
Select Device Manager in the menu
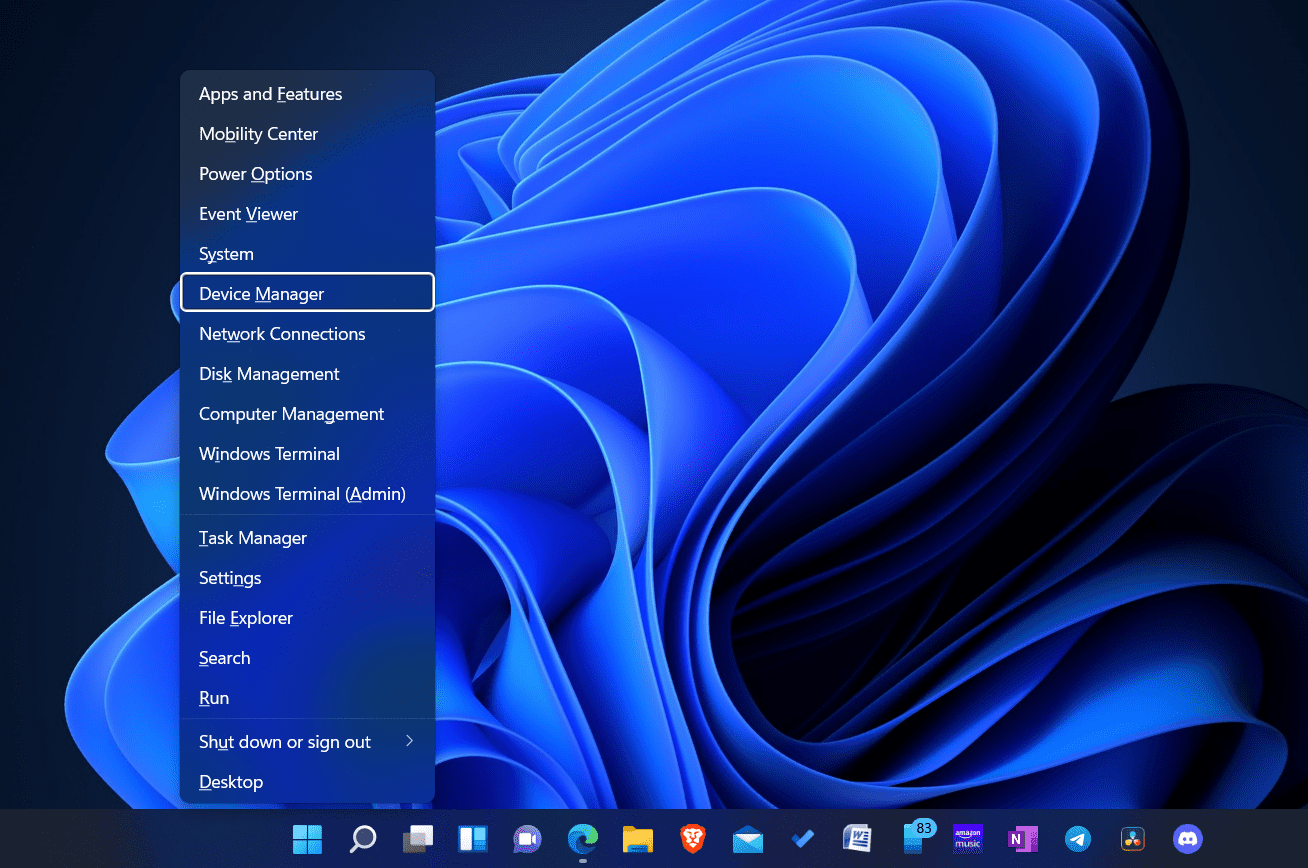[307, 293]
